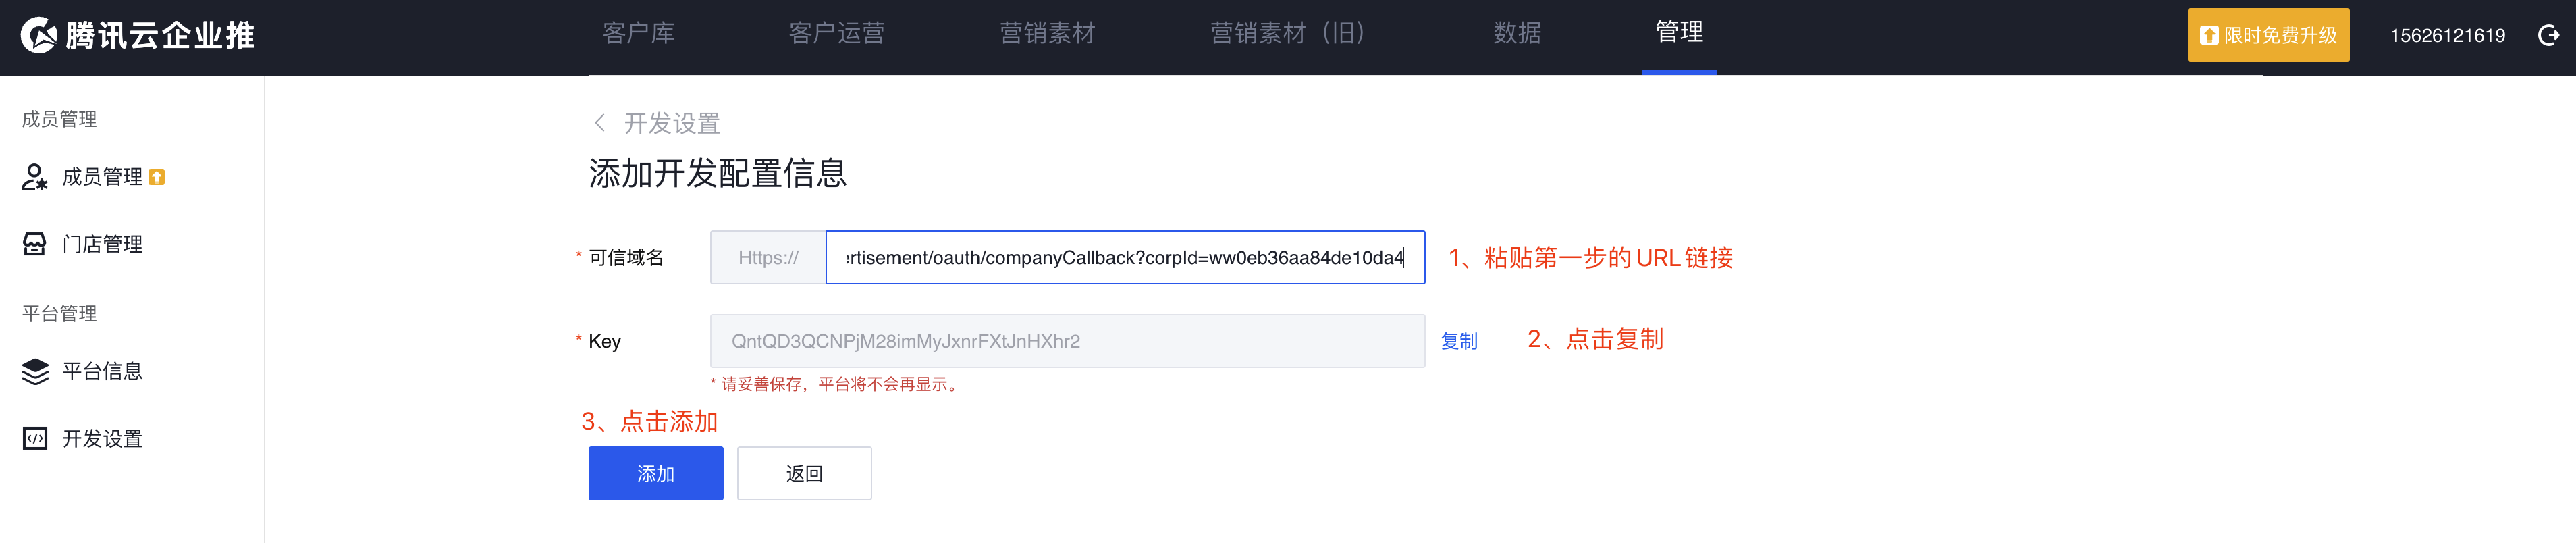
Task: Click the account number 15626121619
Action: click(x=2446, y=35)
